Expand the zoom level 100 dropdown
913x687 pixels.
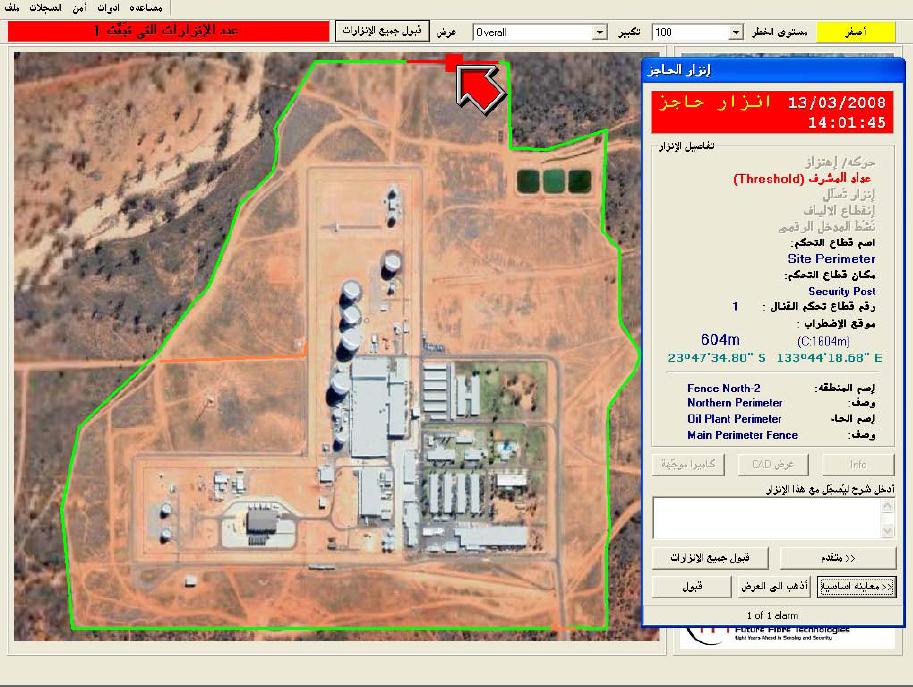736,32
